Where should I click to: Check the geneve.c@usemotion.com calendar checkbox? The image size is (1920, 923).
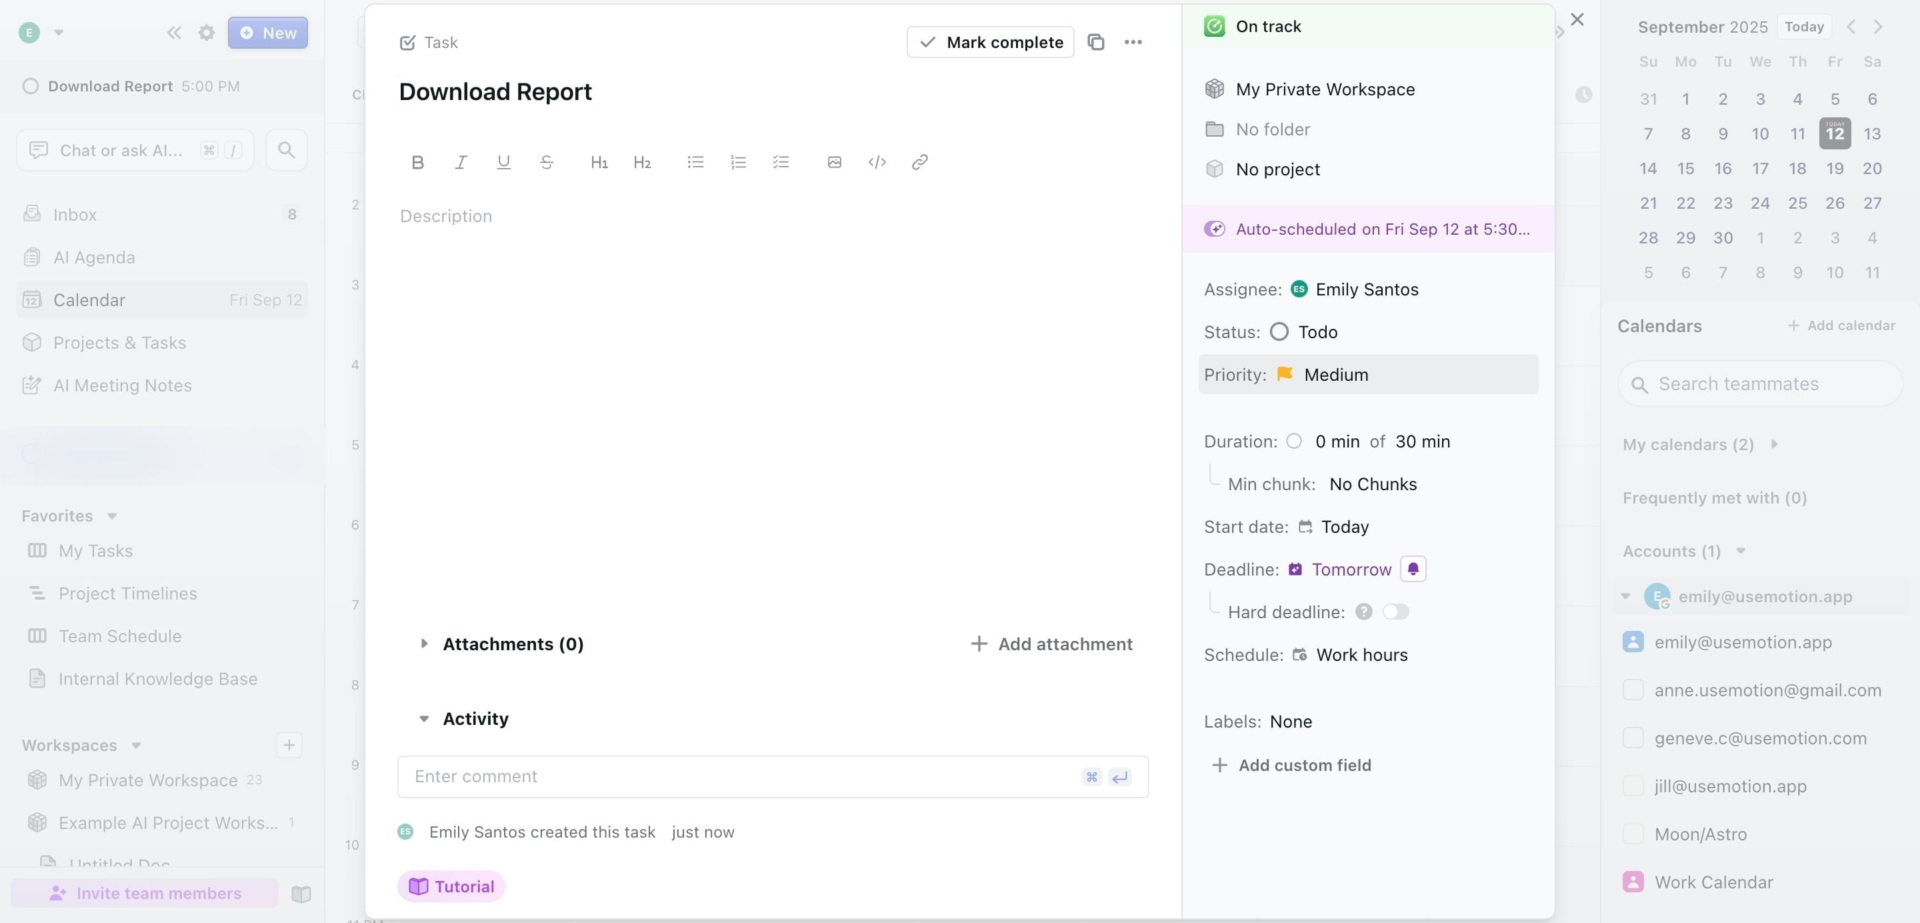tap(1633, 738)
